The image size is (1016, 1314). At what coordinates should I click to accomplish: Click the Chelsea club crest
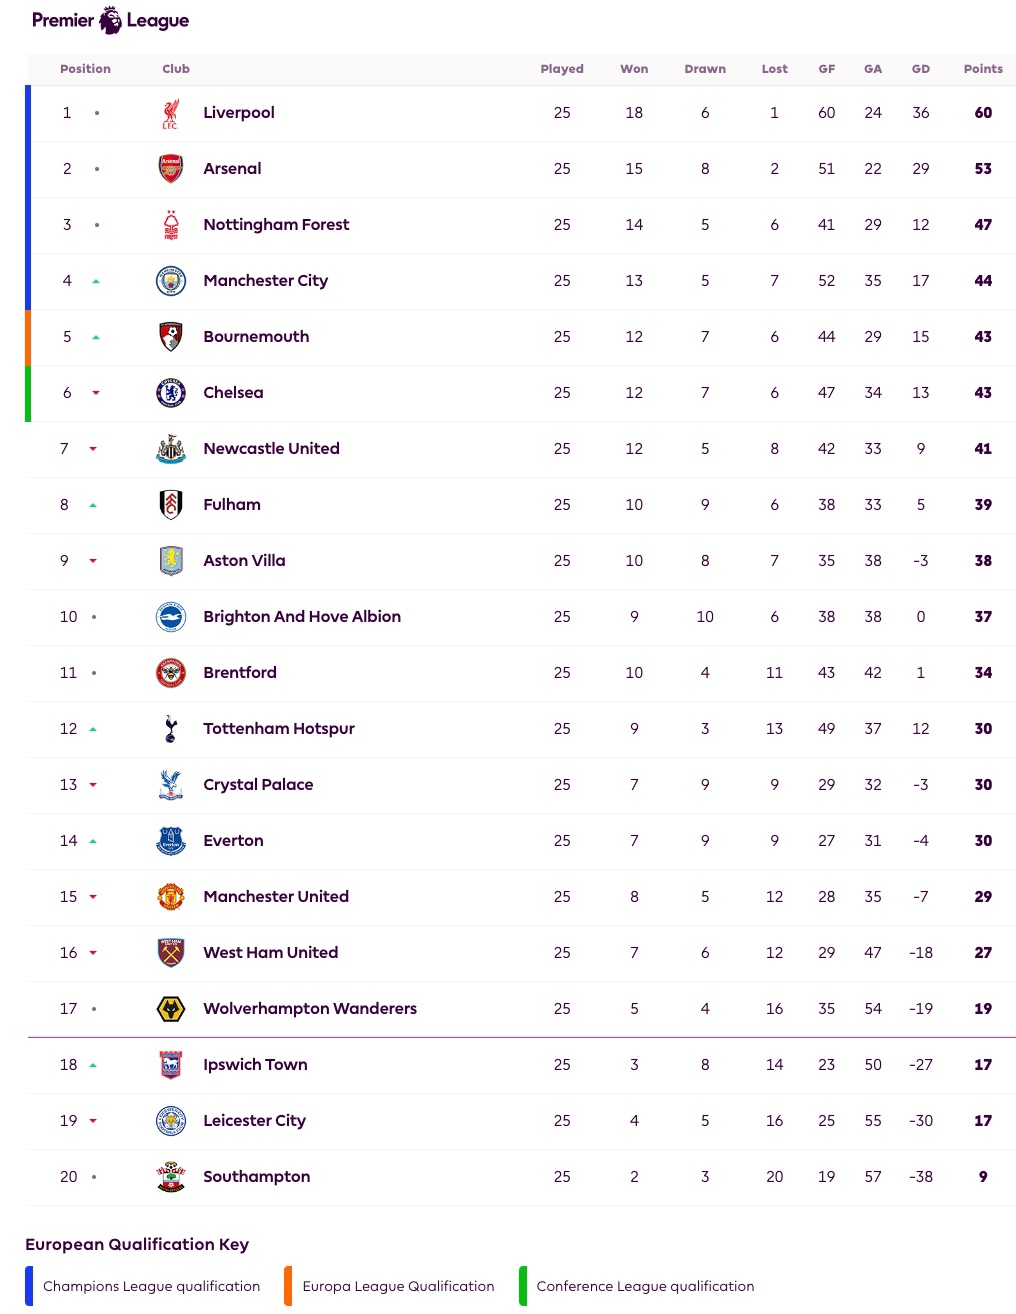[x=171, y=393]
